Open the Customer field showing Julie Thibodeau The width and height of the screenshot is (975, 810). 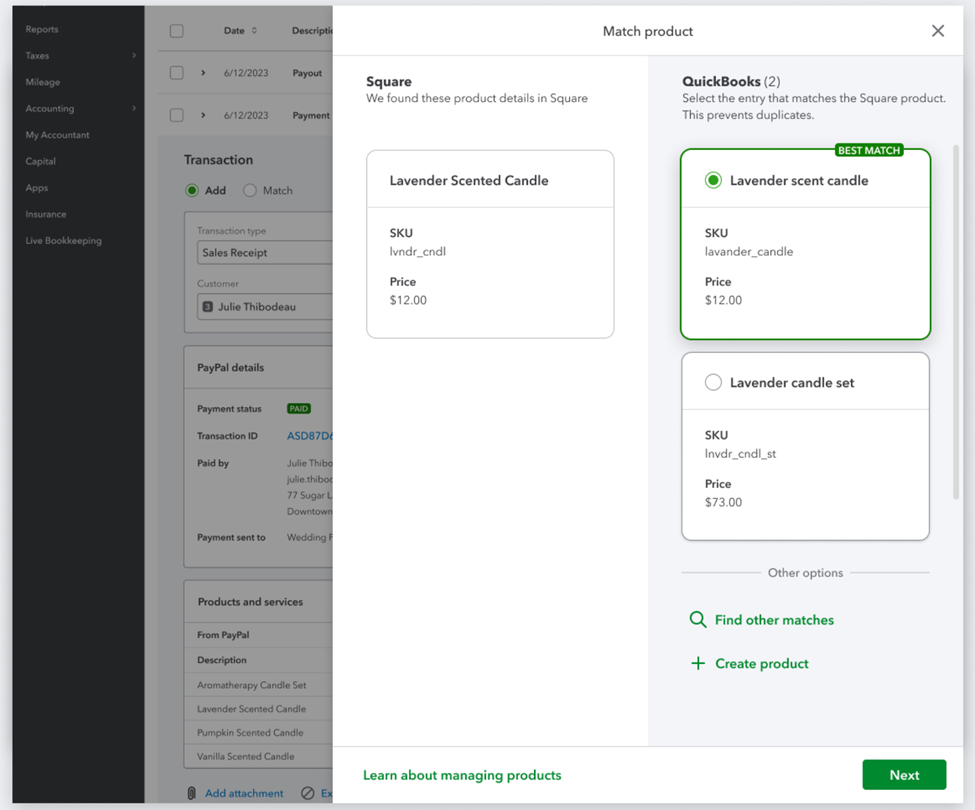(x=265, y=306)
